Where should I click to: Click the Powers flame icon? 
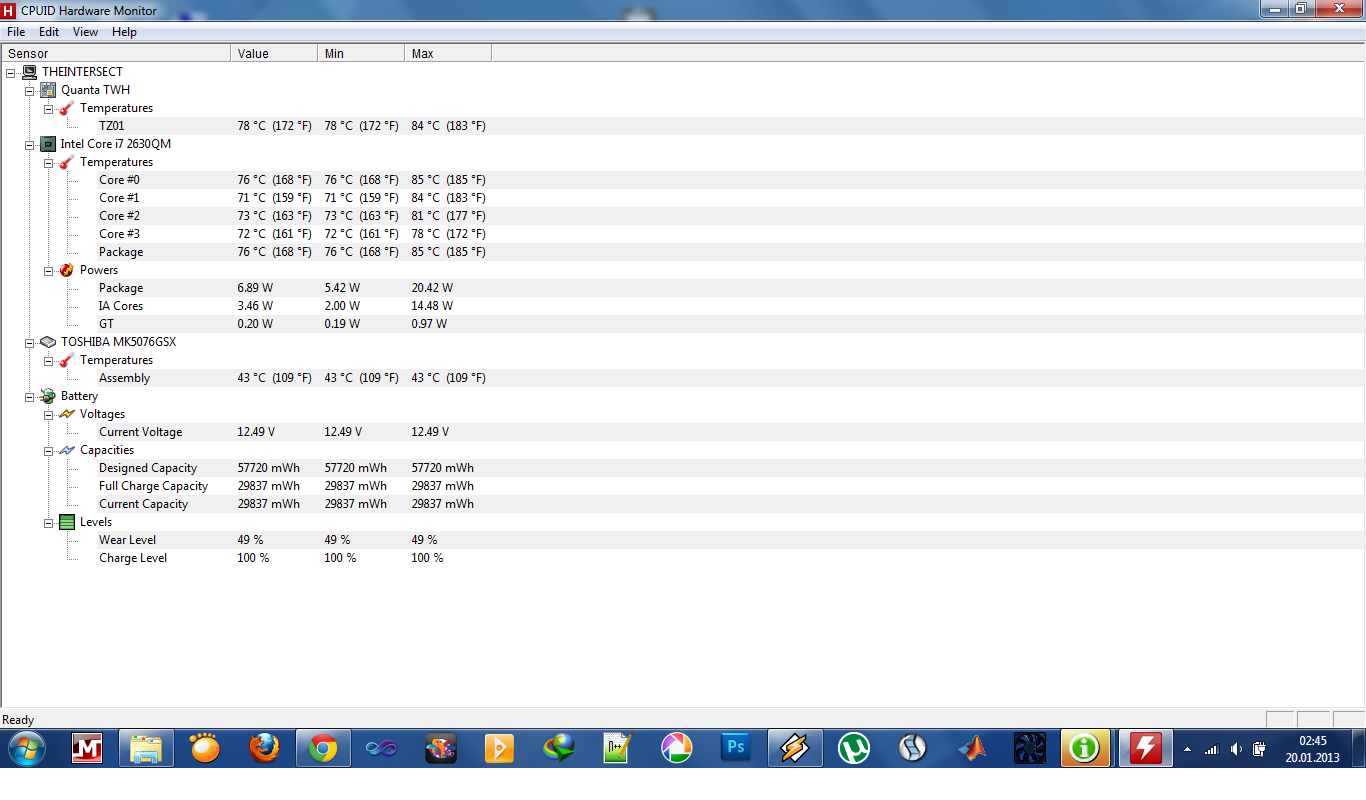pos(67,270)
